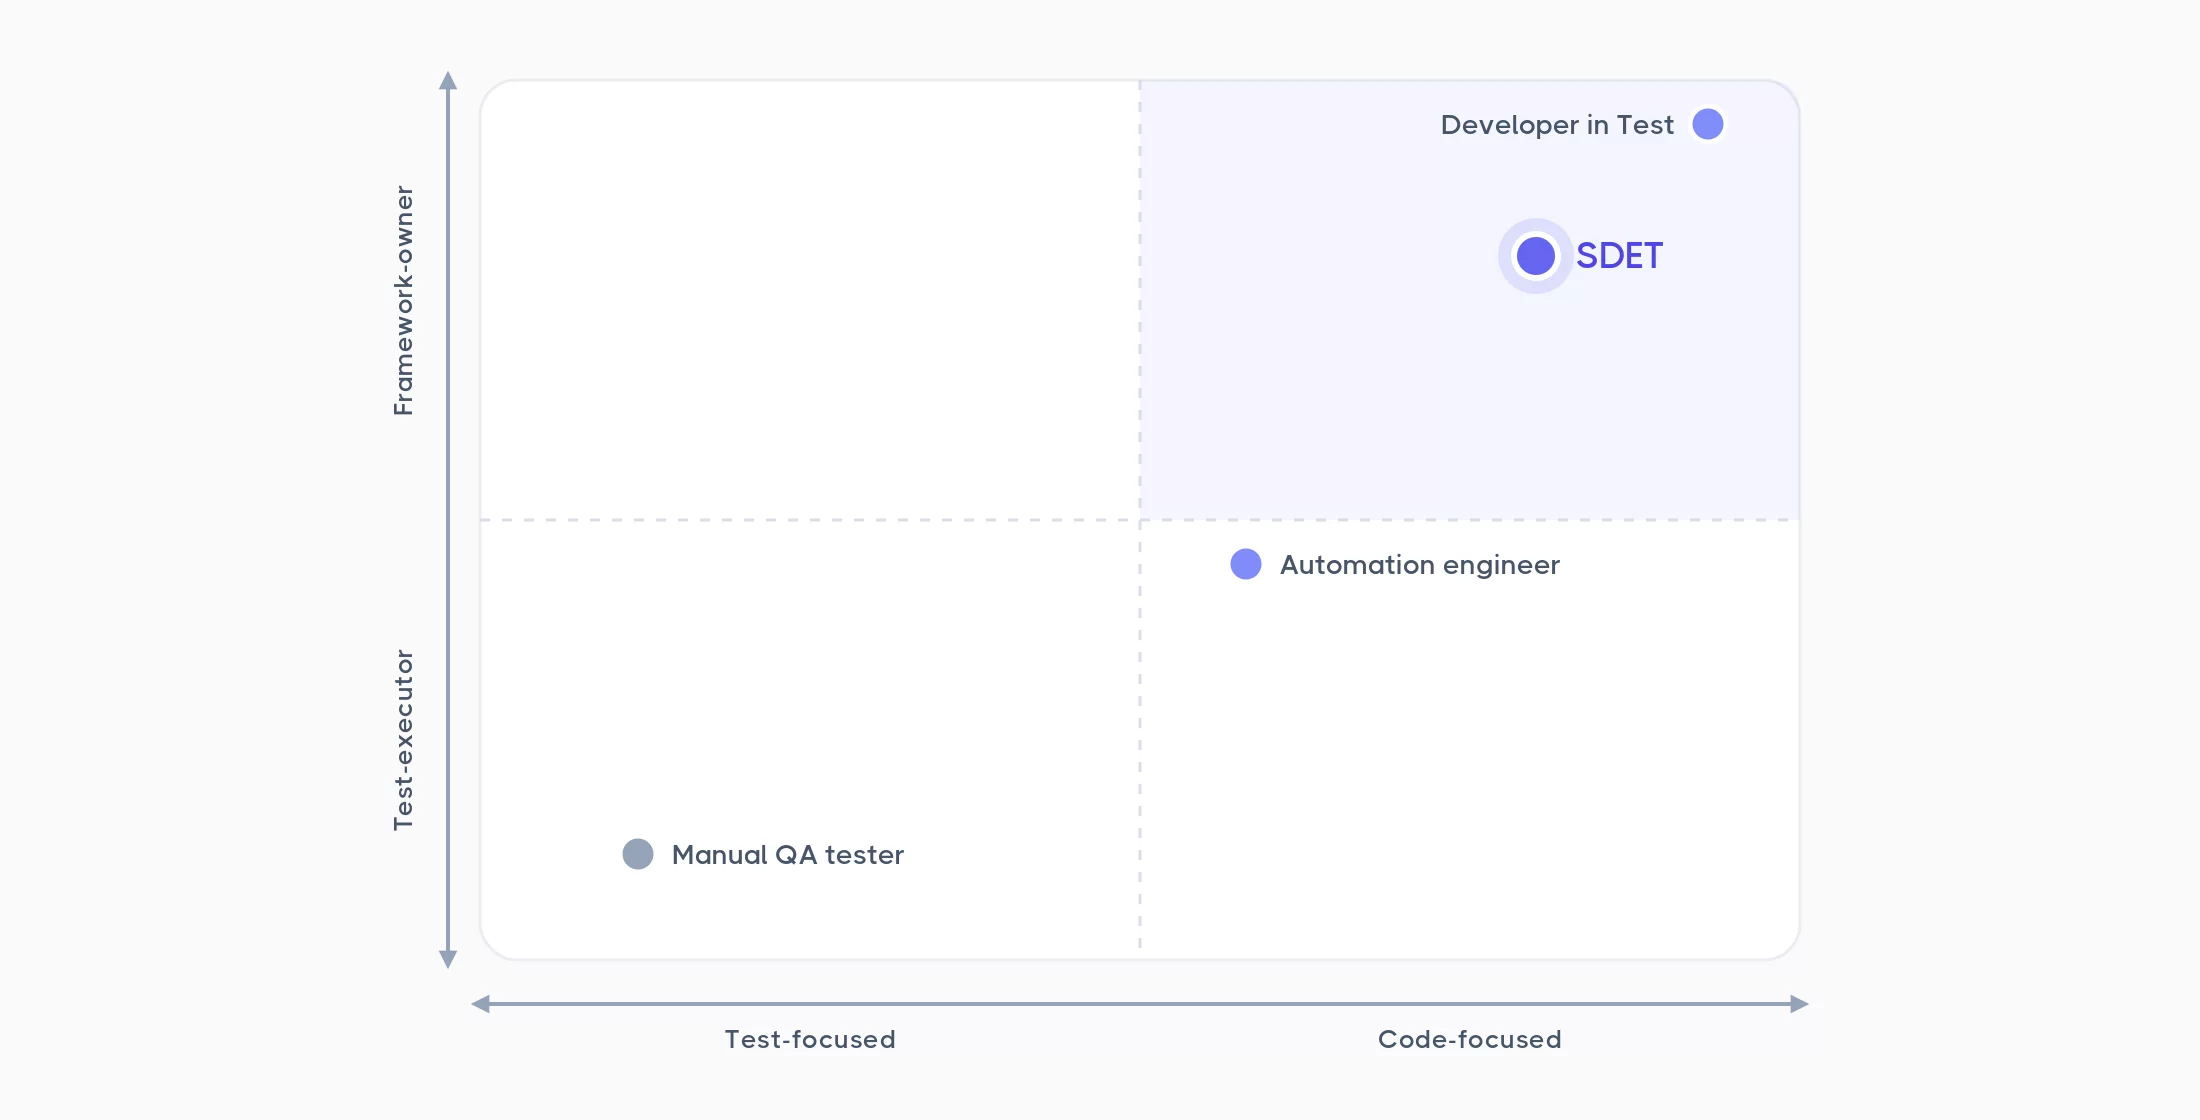Click the Test-focused axis label
This screenshot has width=2200, height=1120.
pos(810,1040)
